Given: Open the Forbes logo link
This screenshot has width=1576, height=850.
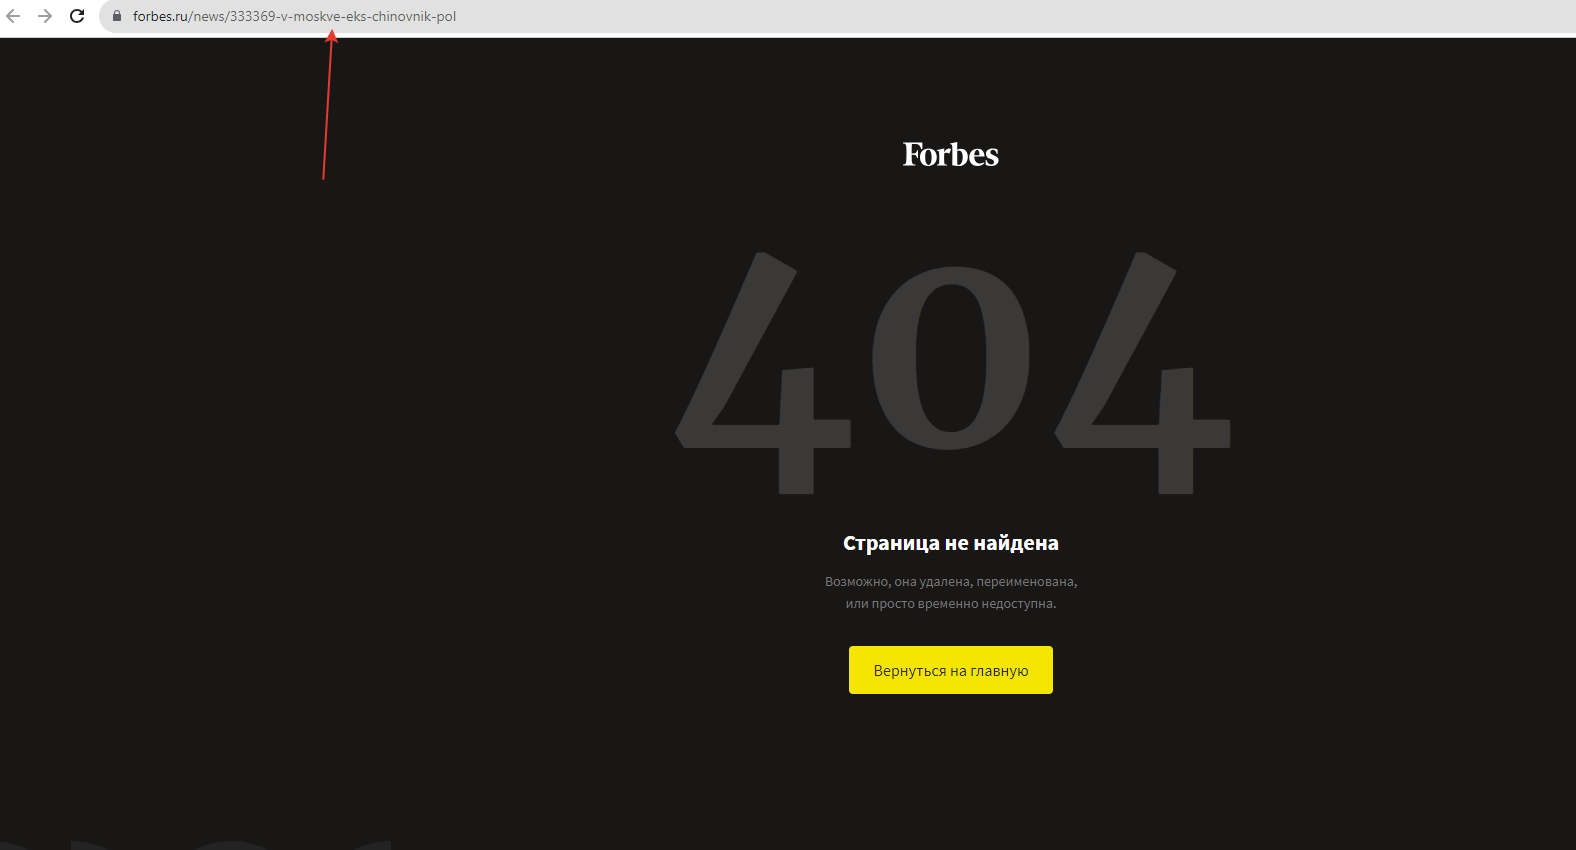Looking at the screenshot, I should (x=951, y=154).
